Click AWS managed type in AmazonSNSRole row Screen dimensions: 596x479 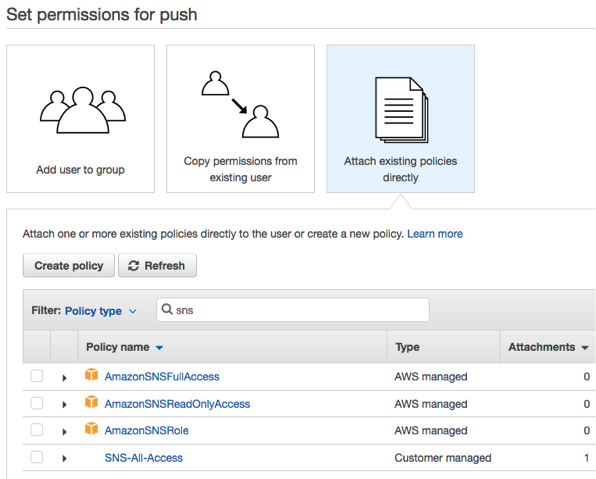pyautogui.click(x=431, y=430)
